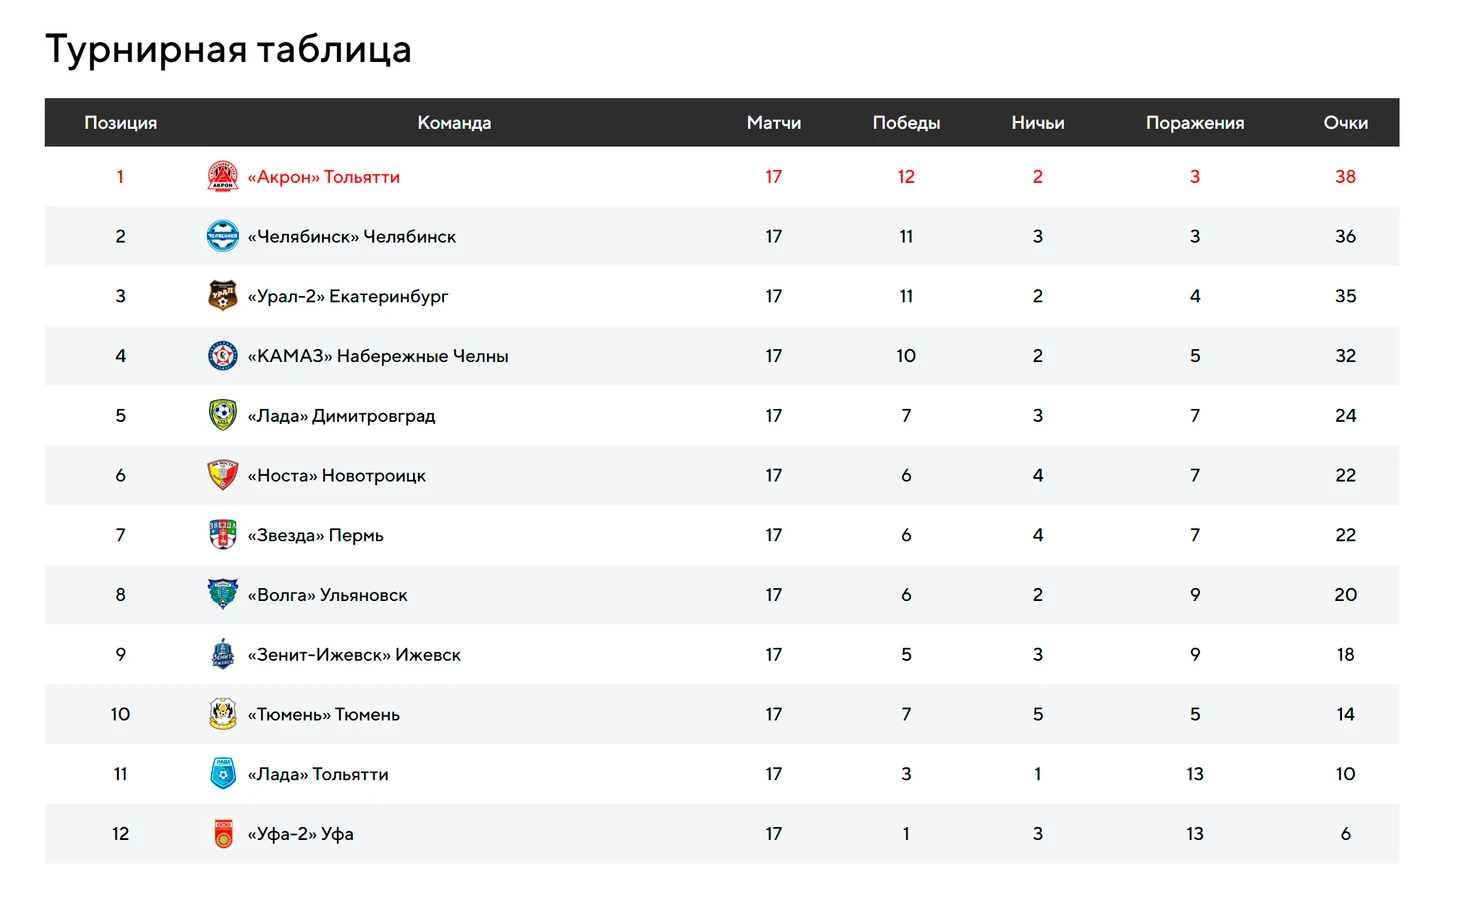Click the Zenit-Izhevsk club logo

tap(222, 654)
